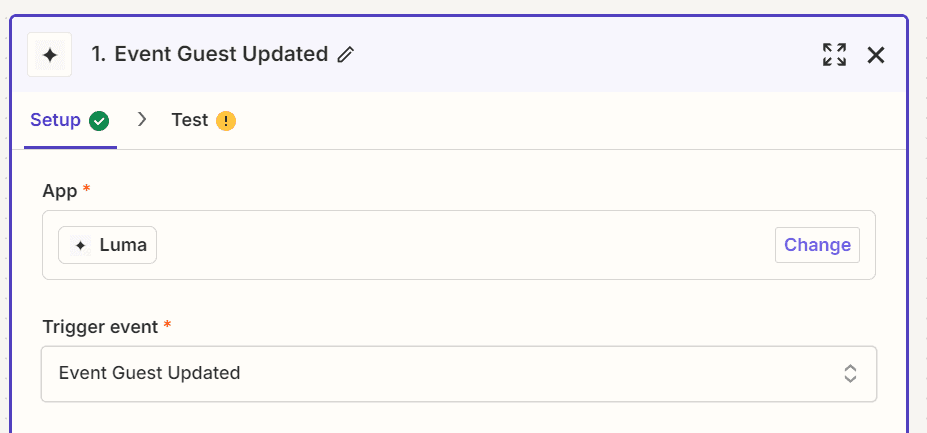Click the 'App' field label
The height and width of the screenshot is (433, 927).
[60, 191]
